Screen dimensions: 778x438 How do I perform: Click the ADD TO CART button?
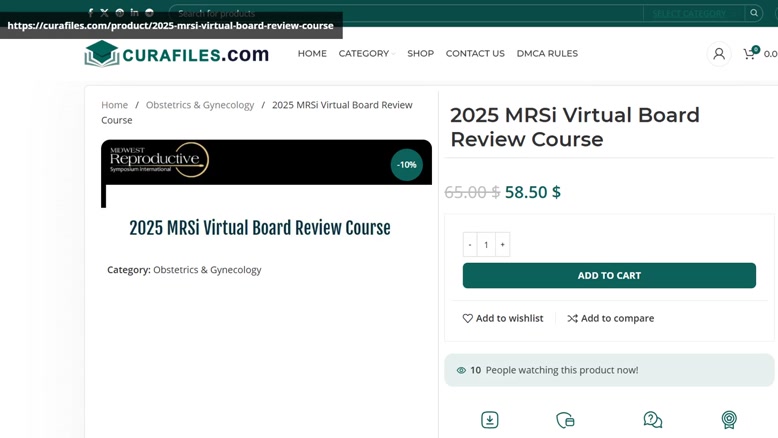[x=609, y=275]
